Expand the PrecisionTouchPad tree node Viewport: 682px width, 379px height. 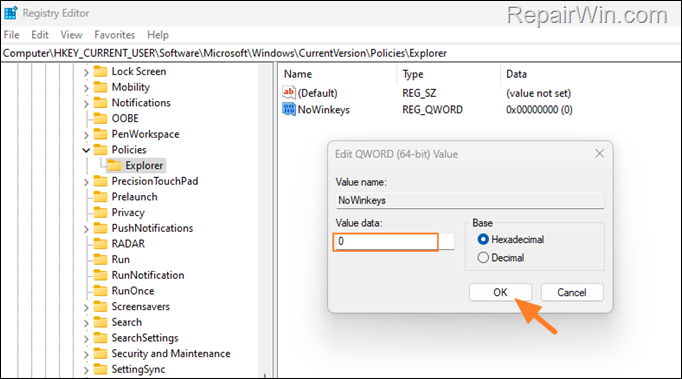point(86,182)
